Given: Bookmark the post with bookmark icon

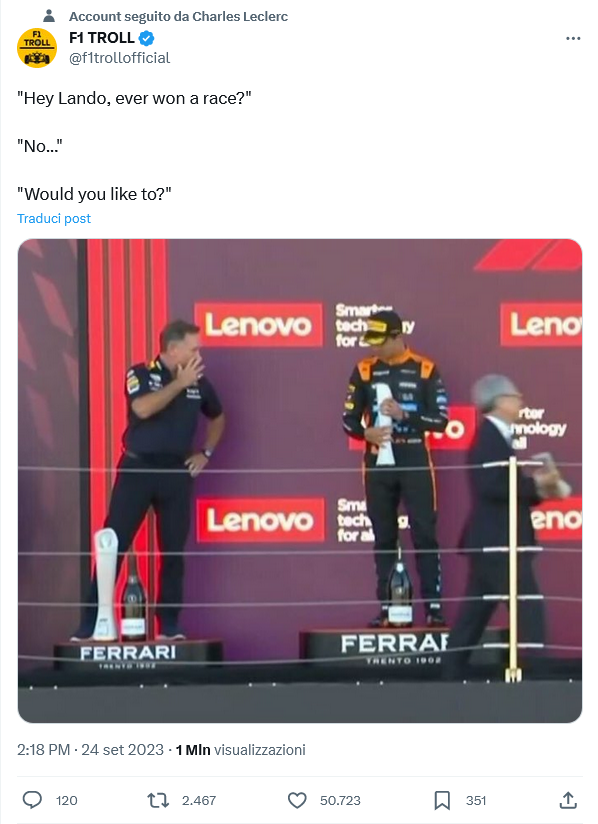Looking at the screenshot, I should click(x=442, y=800).
